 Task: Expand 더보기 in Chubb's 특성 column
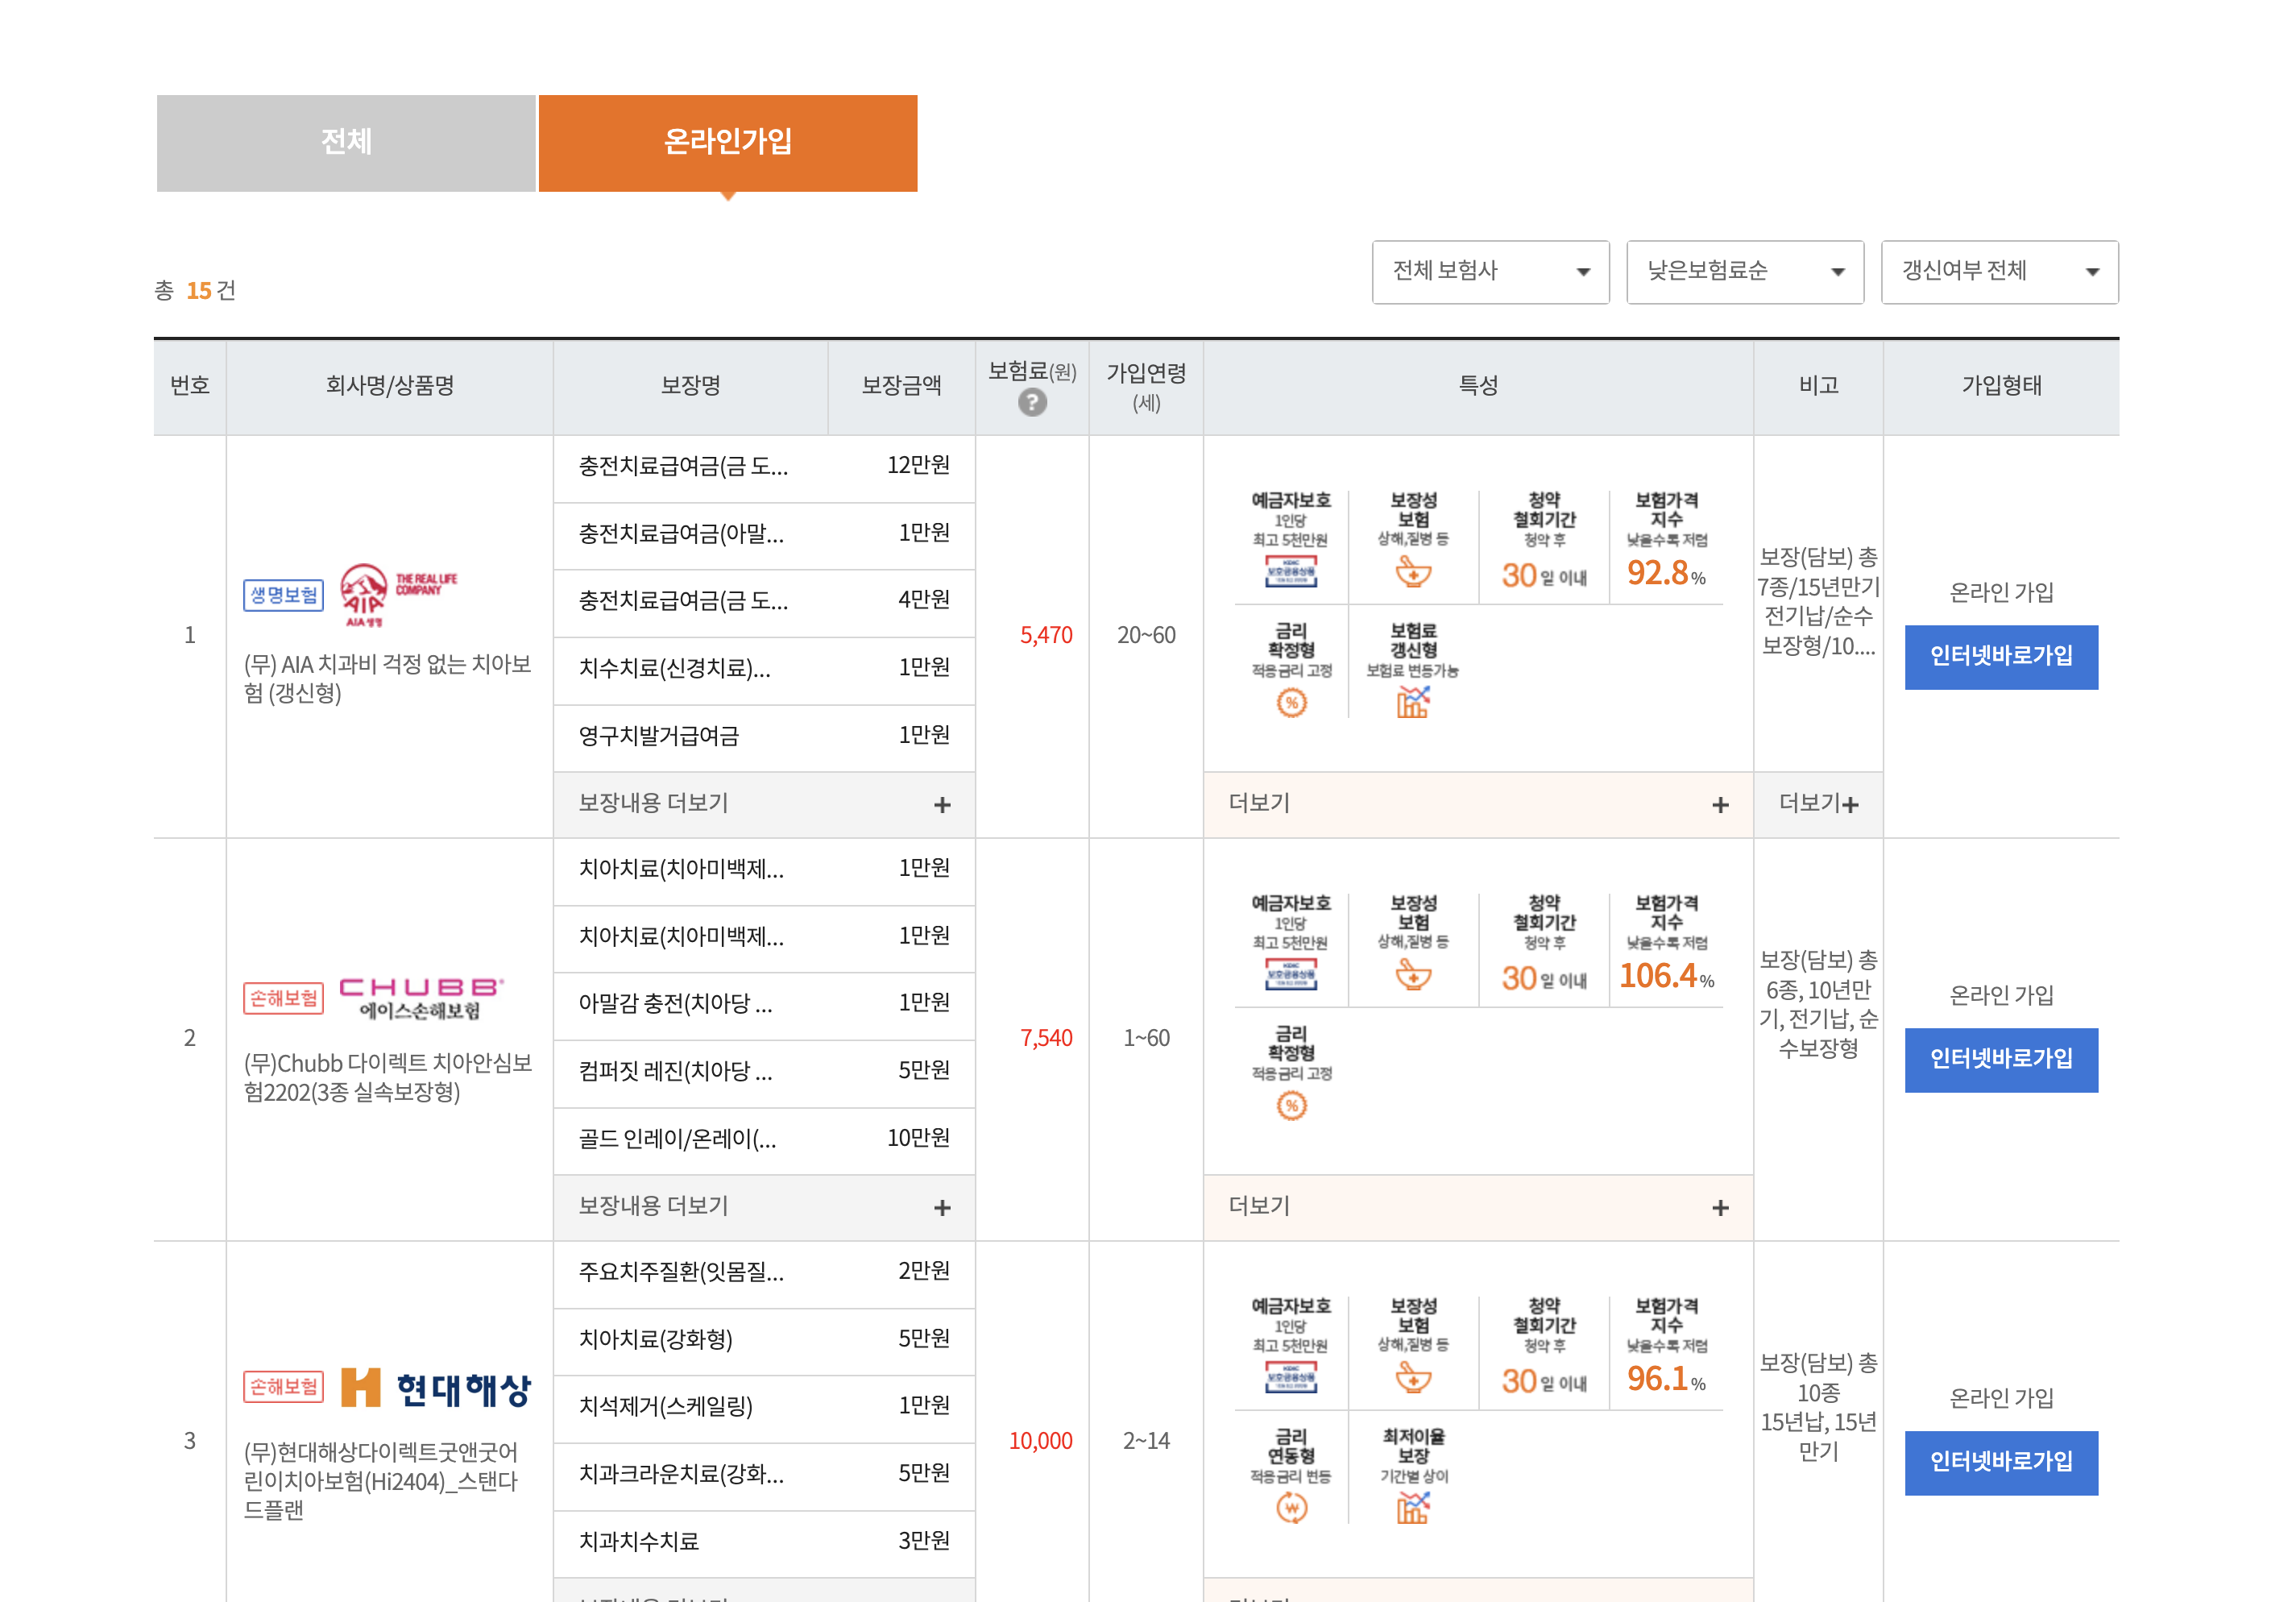coord(1477,1207)
